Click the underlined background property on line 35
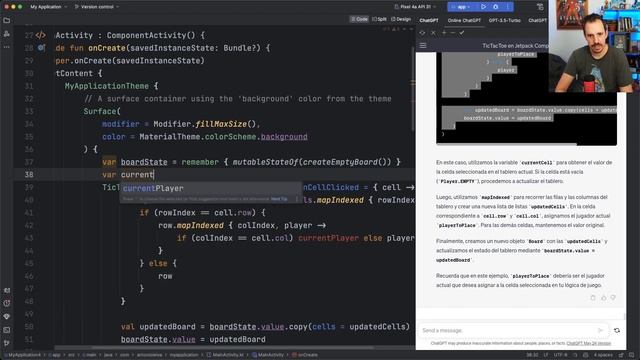Screen dimensions: 640x360 (x=284, y=137)
